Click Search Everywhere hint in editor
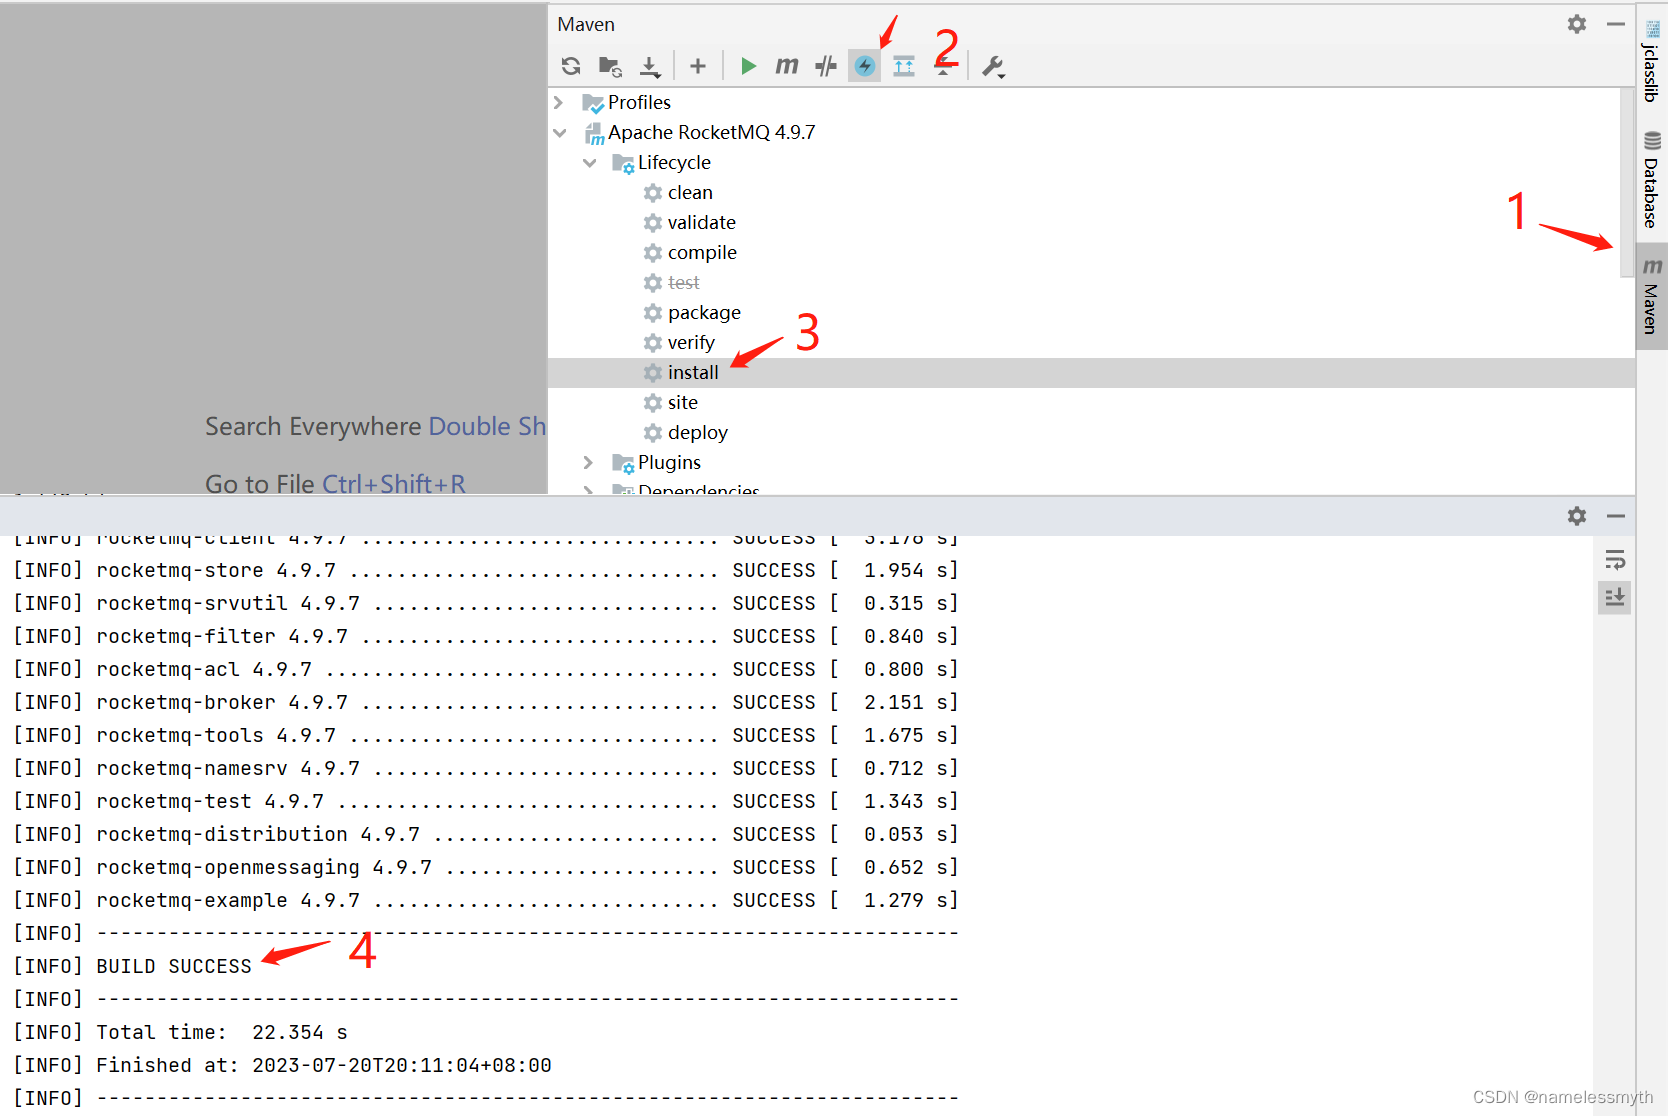 coord(376,427)
